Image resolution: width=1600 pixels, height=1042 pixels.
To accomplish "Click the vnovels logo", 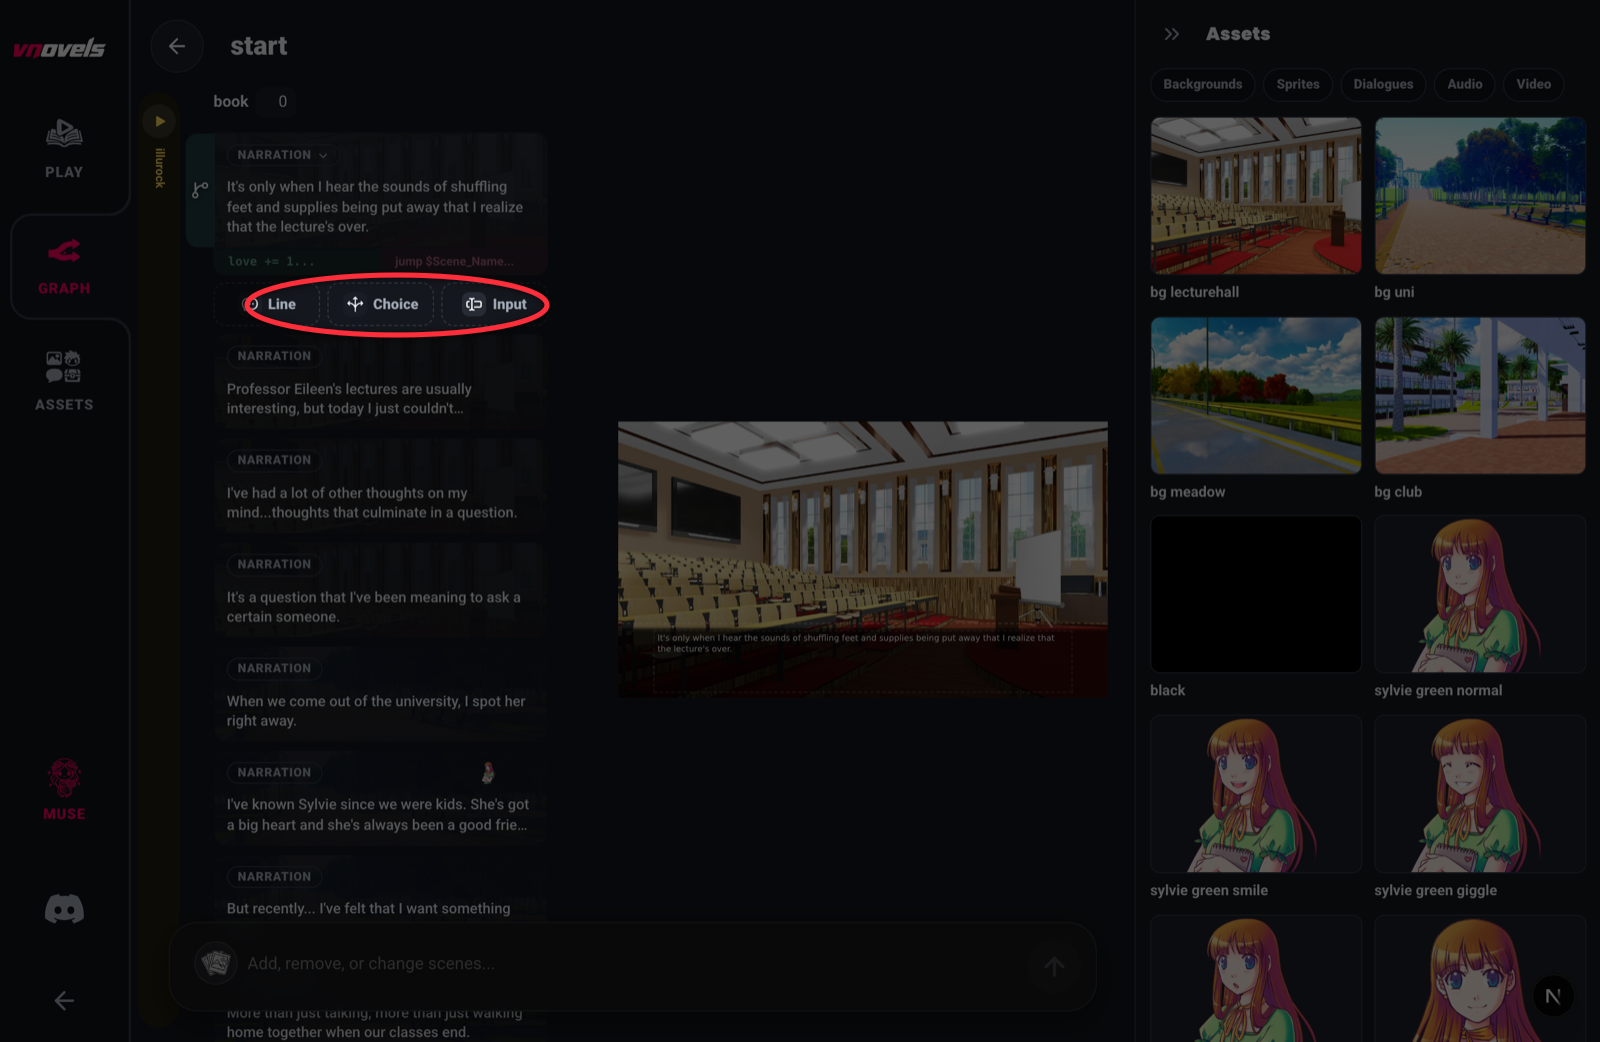I will click(58, 48).
